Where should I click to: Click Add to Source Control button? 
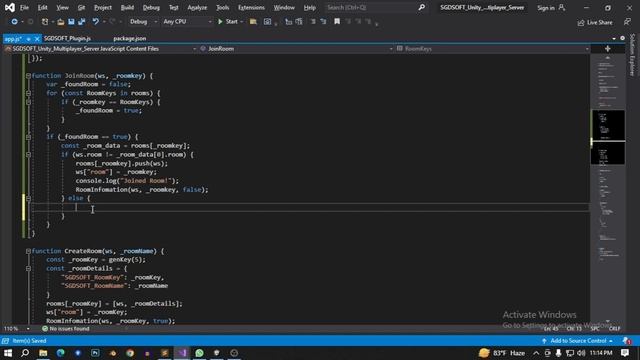click(577, 341)
